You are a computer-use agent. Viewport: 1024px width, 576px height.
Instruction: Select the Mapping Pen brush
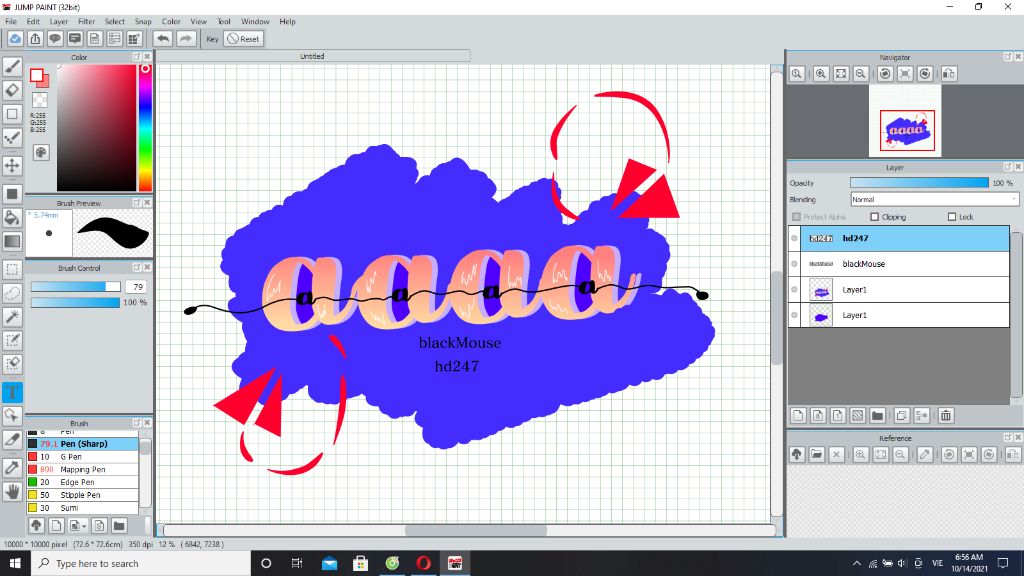82,470
